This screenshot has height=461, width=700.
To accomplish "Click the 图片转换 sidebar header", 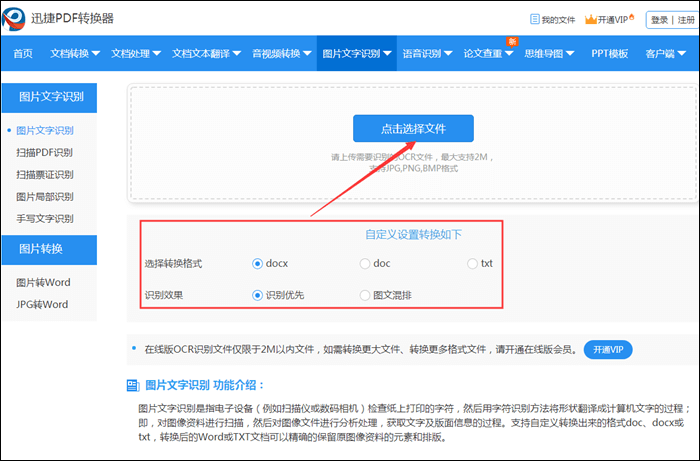I will [50, 249].
